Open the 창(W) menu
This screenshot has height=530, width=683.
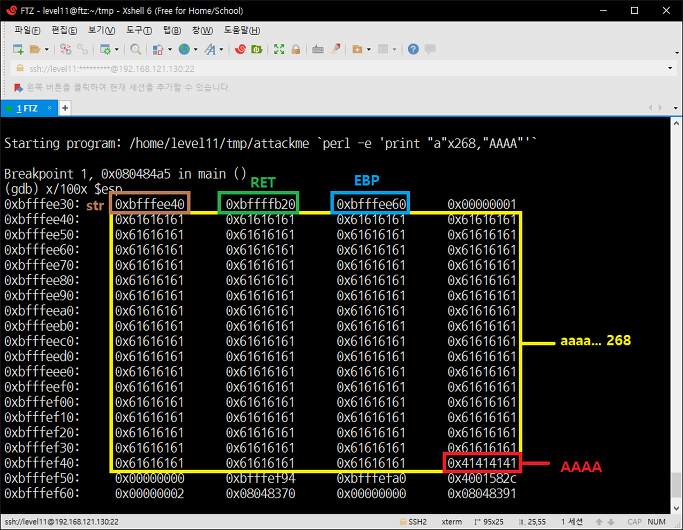203,30
